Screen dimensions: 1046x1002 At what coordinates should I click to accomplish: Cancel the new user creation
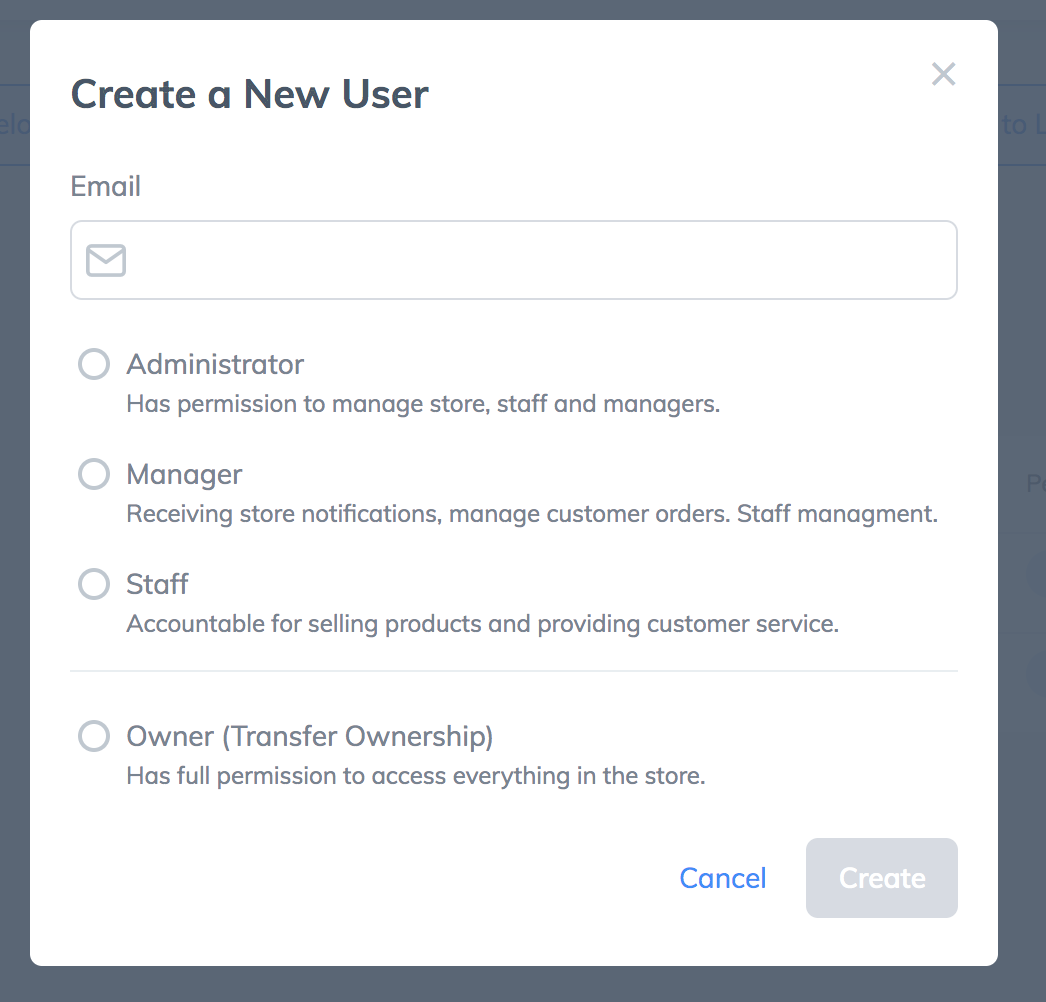click(722, 878)
